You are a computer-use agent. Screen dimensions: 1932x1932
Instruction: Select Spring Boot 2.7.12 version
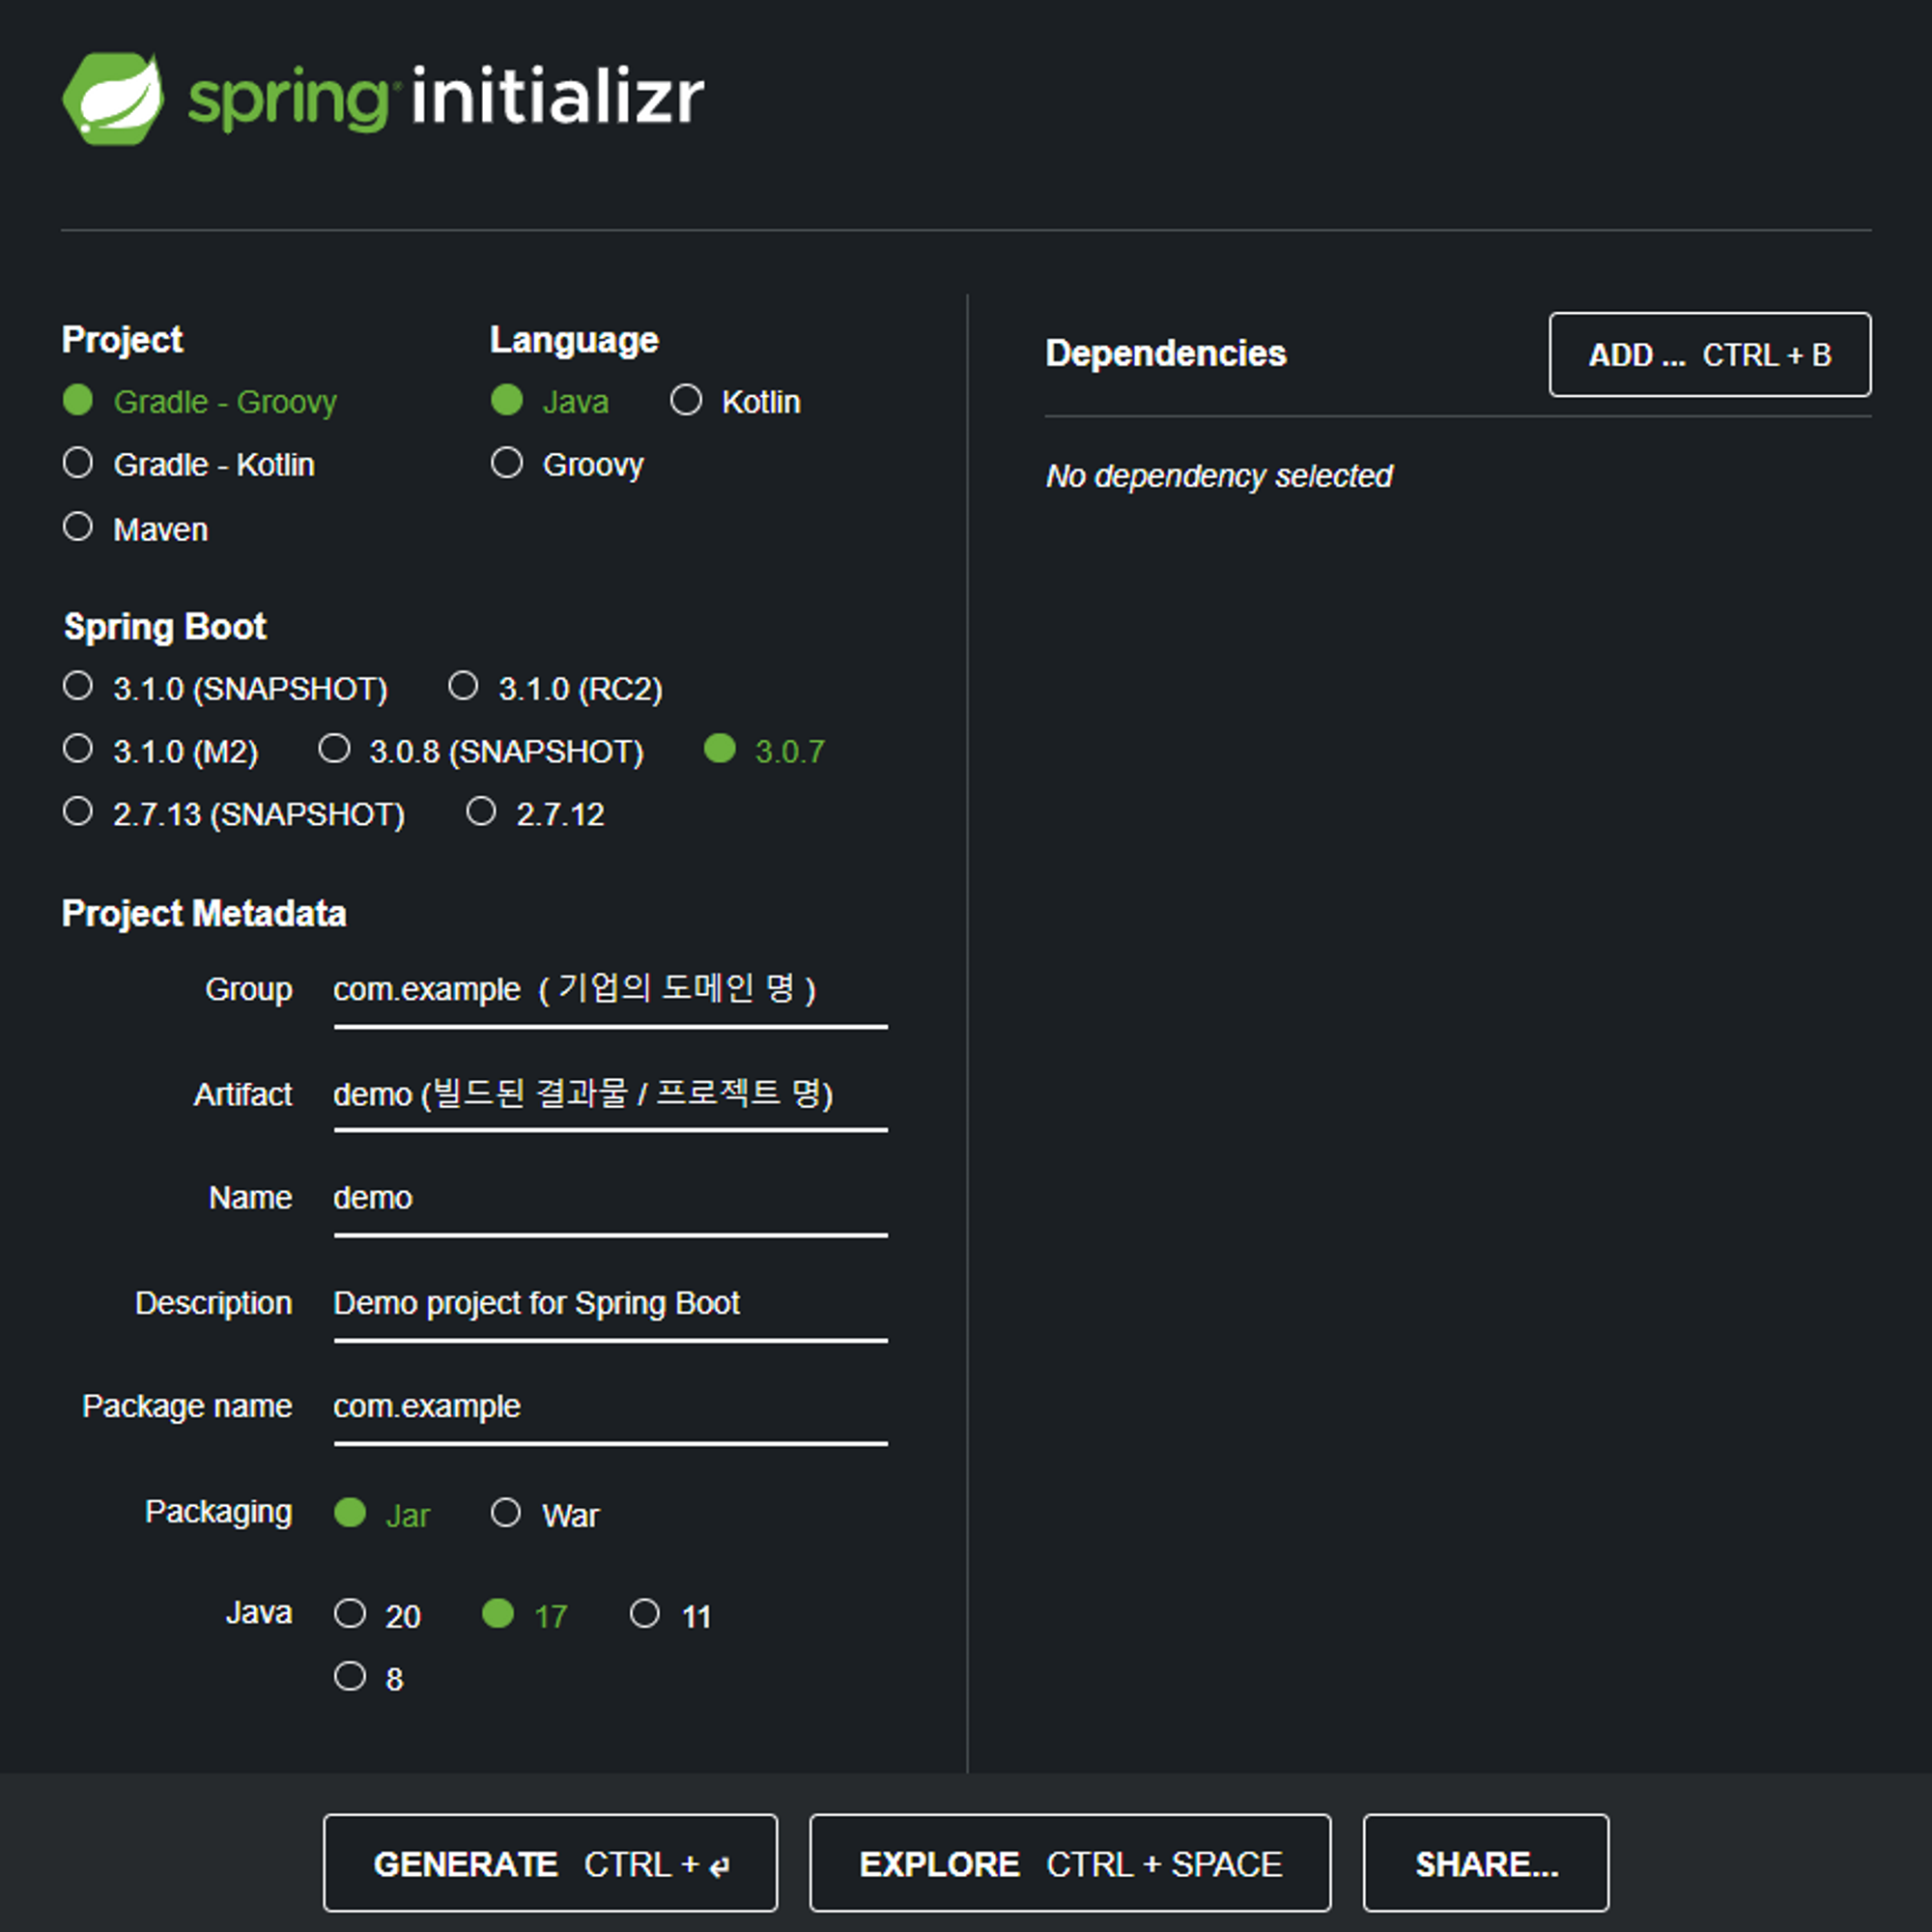pos(481,811)
